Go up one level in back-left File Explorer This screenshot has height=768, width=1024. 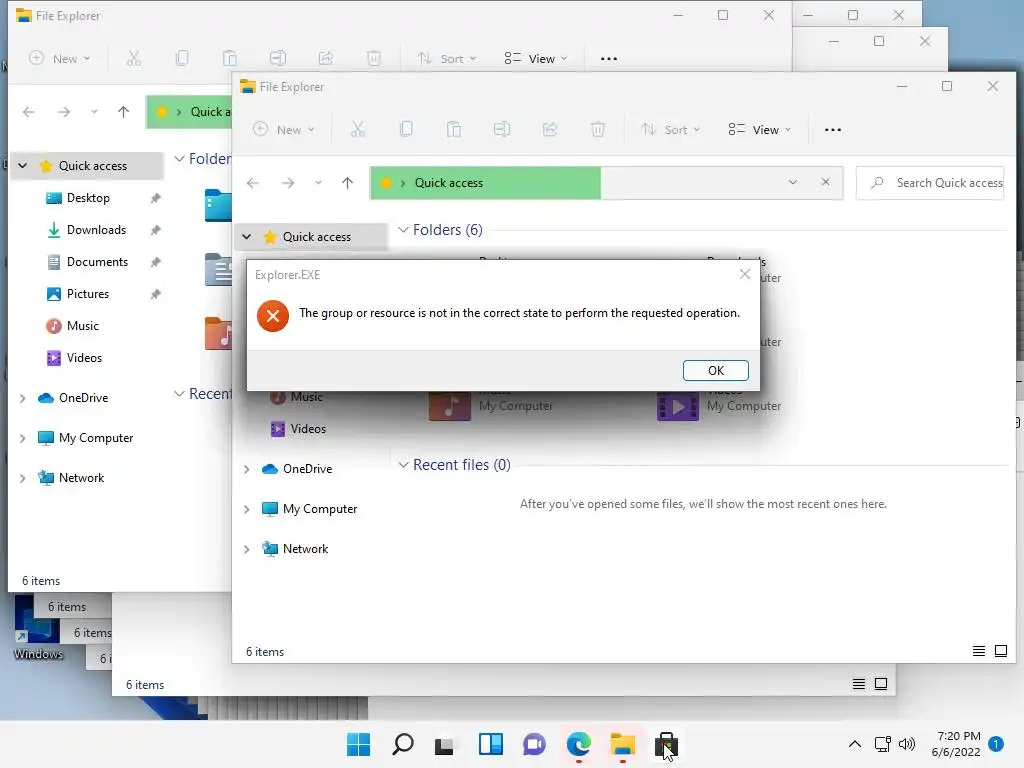pyautogui.click(x=123, y=112)
